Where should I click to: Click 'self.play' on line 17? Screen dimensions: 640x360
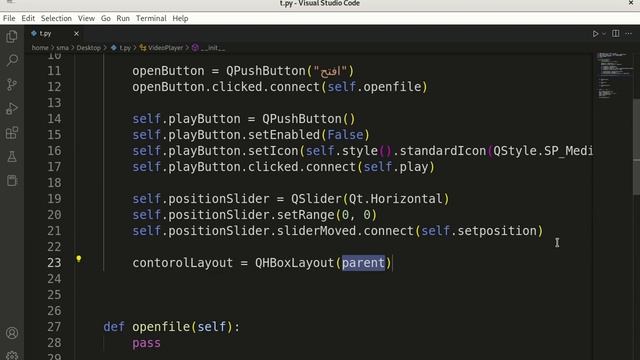(396, 167)
